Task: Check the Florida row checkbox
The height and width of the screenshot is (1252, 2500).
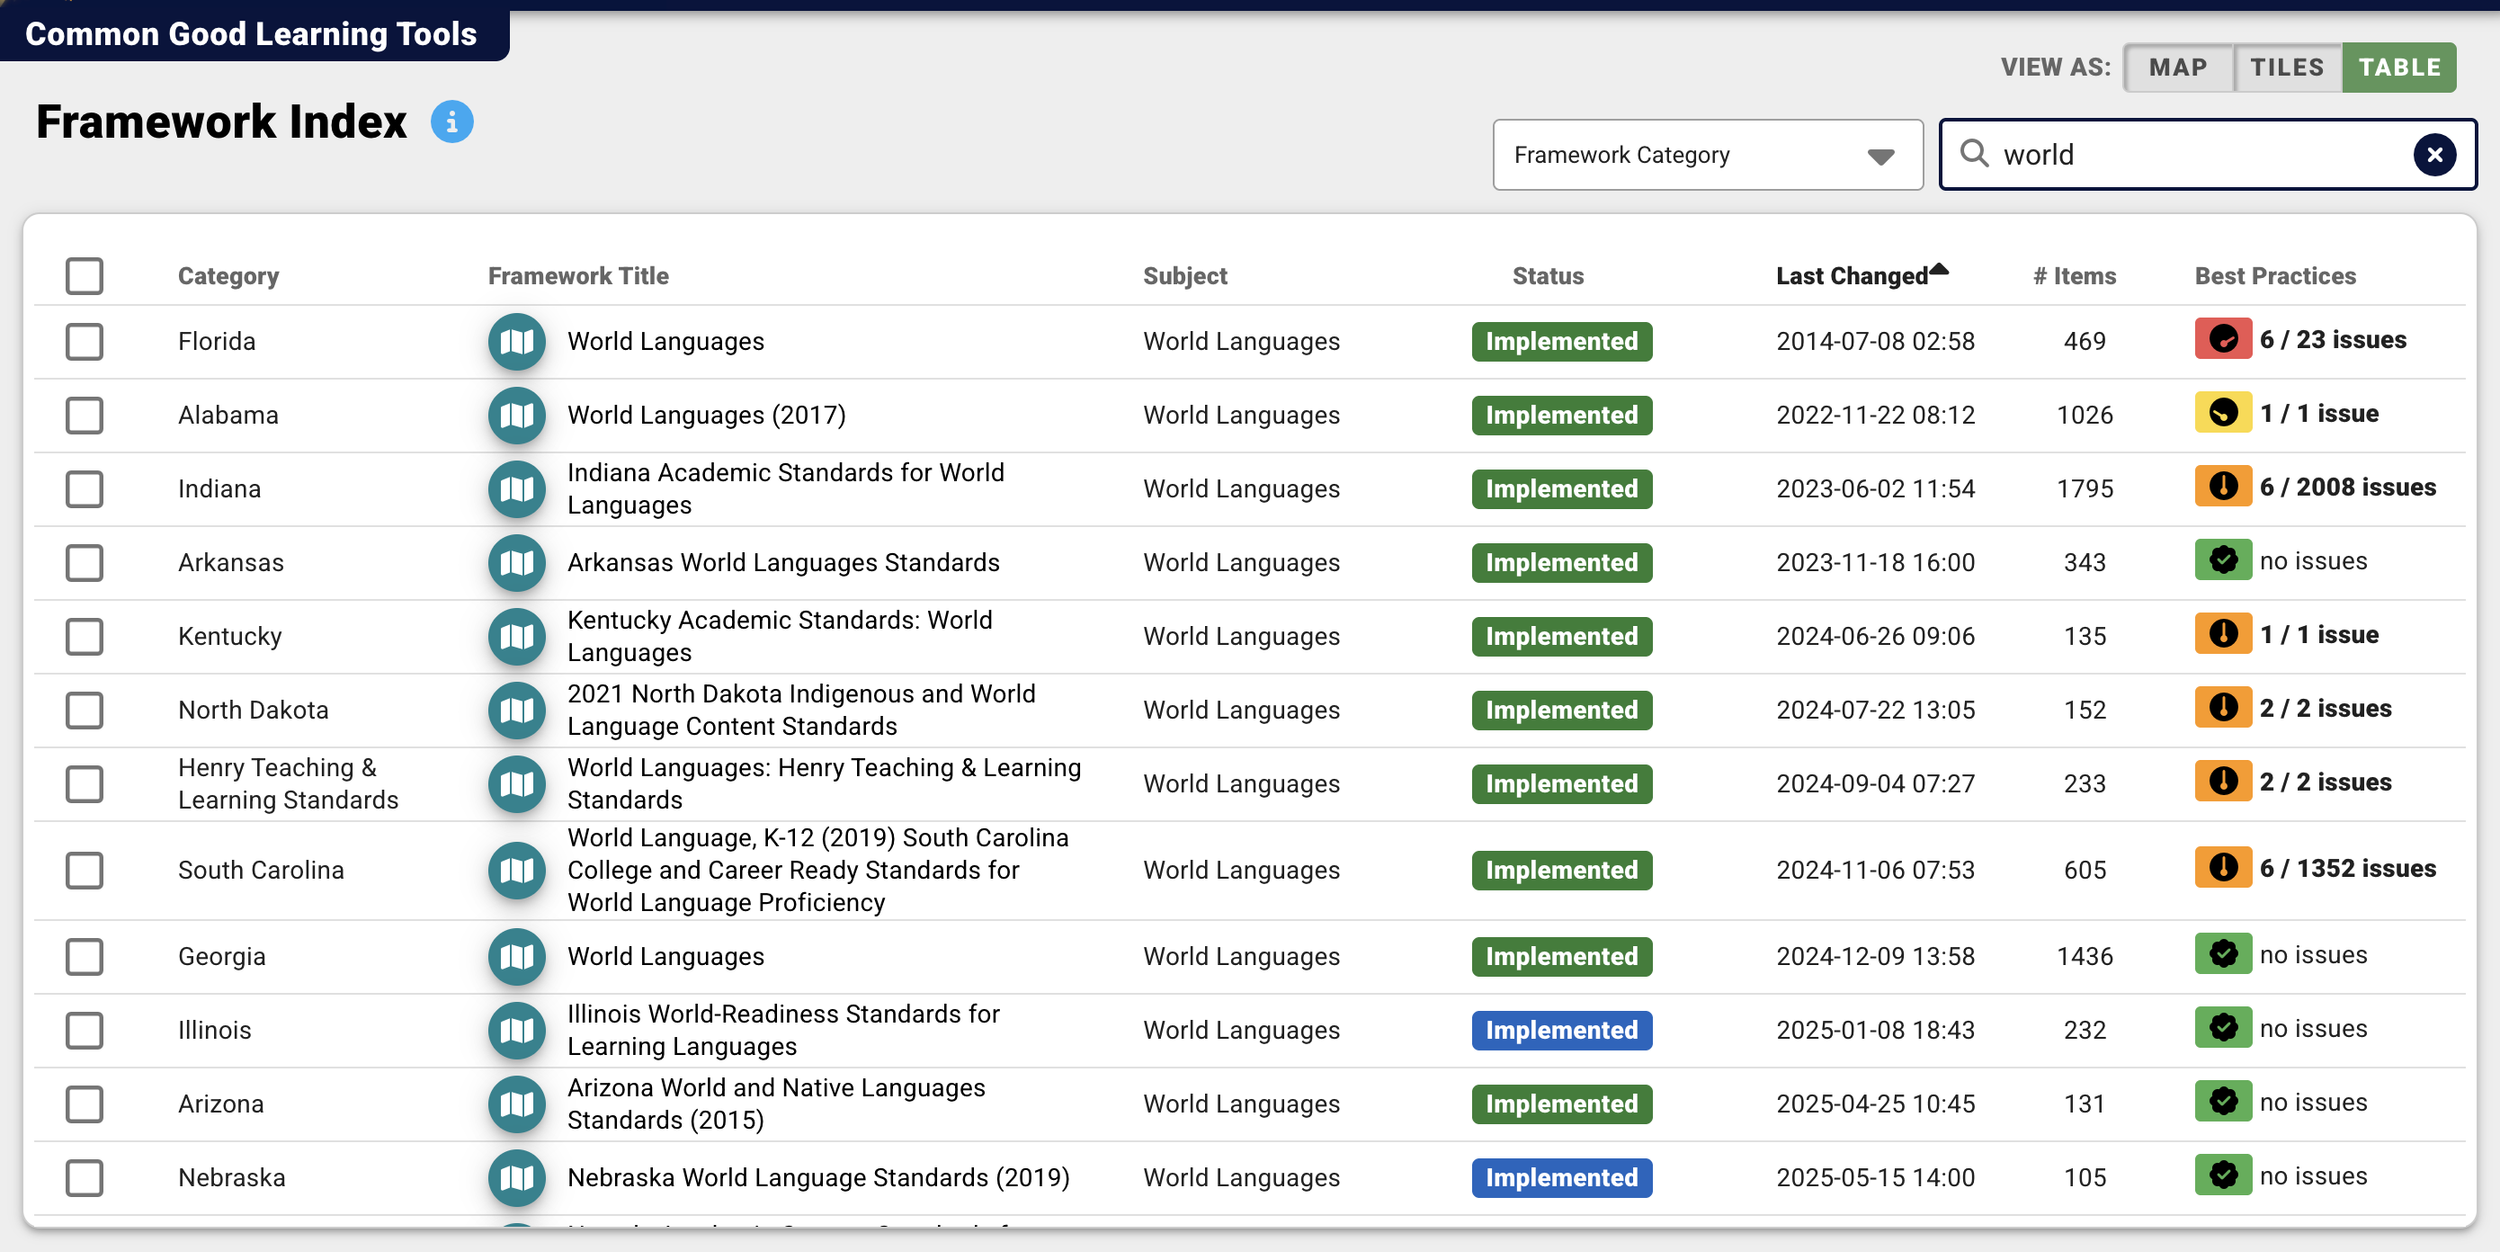Action: [84, 342]
